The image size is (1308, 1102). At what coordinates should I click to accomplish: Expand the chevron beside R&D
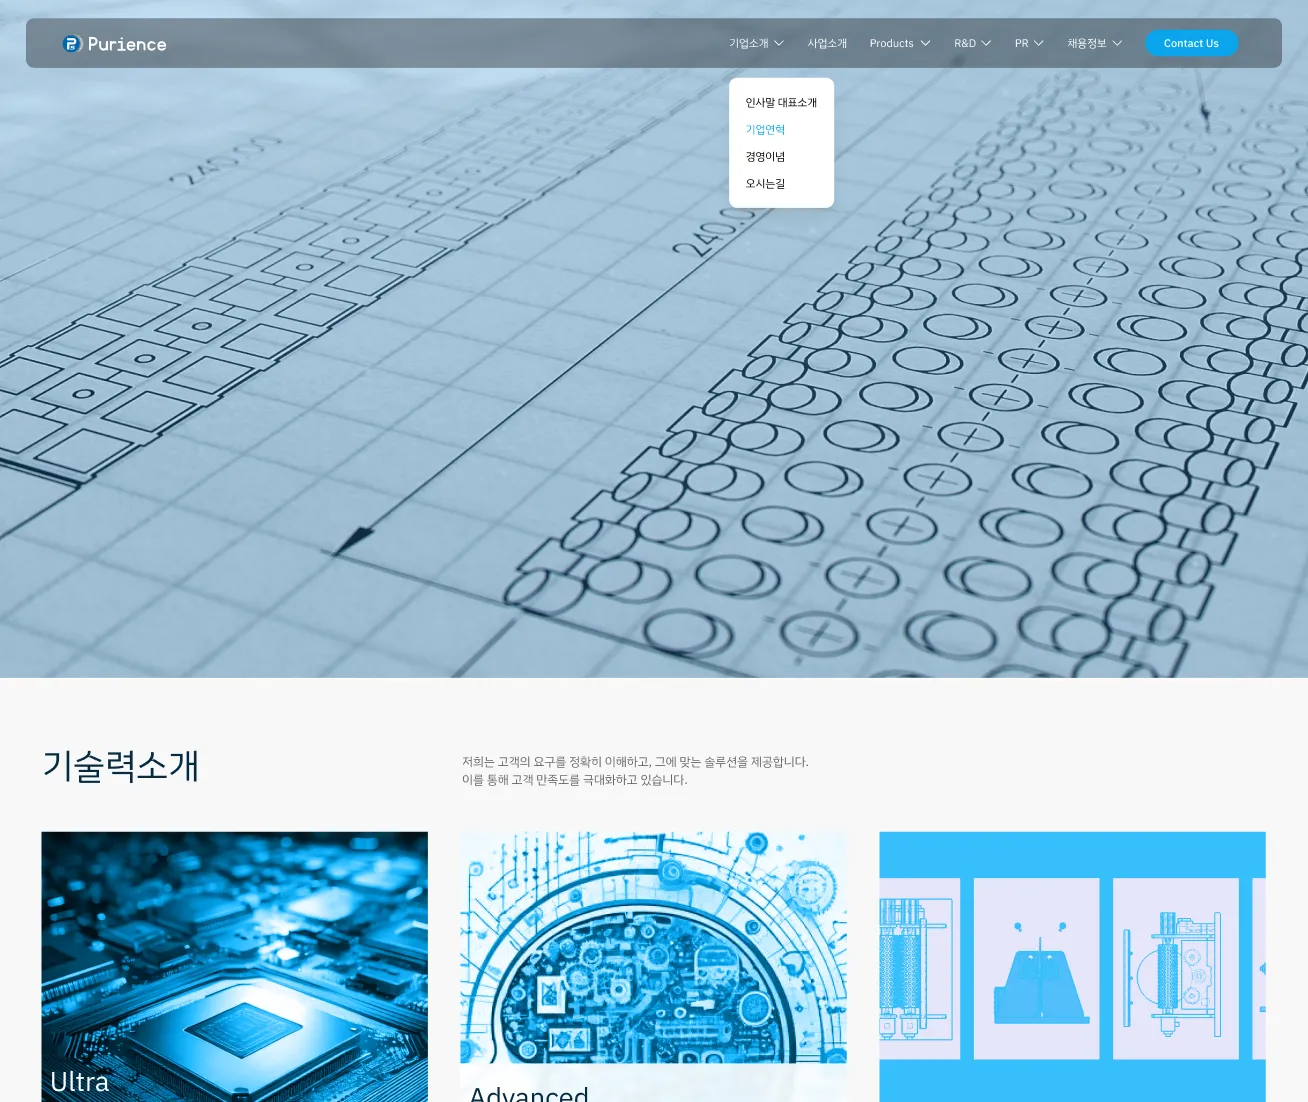tap(986, 43)
